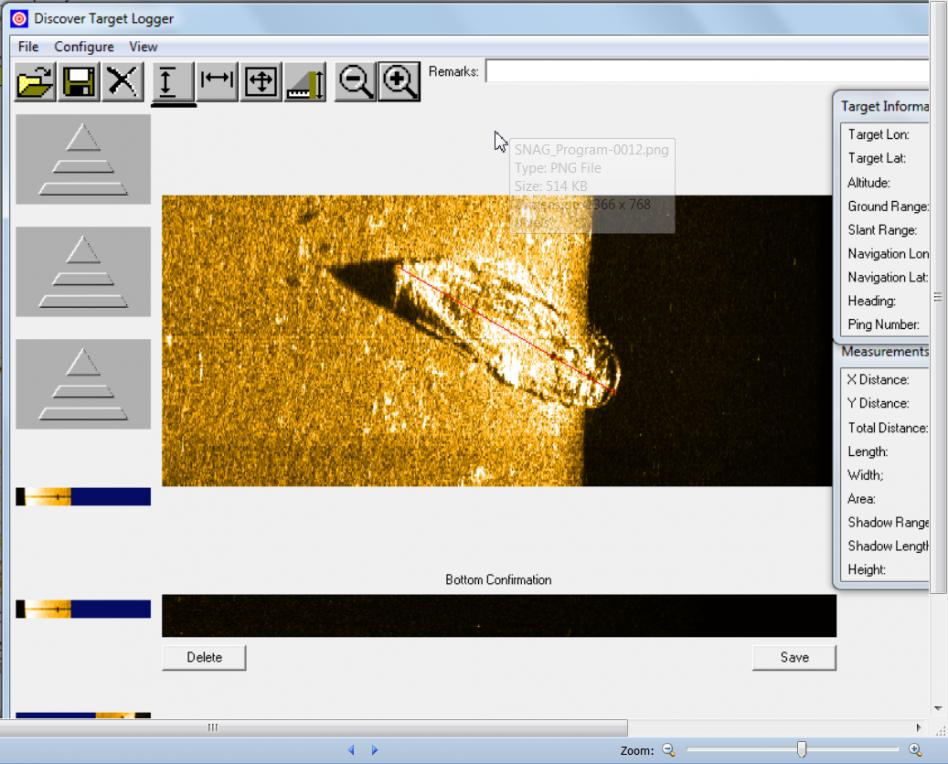The image size is (948, 764).
Task: Click the zoom in magnifier icon
Action: (399, 82)
